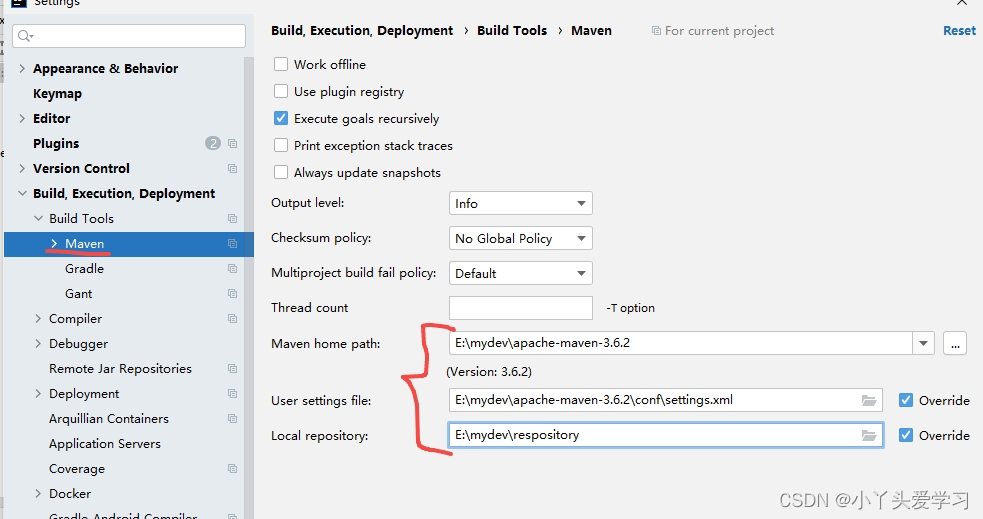The height and width of the screenshot is (519, 983).
Task: Close the Settings dialog
Action: click(962, 3)
